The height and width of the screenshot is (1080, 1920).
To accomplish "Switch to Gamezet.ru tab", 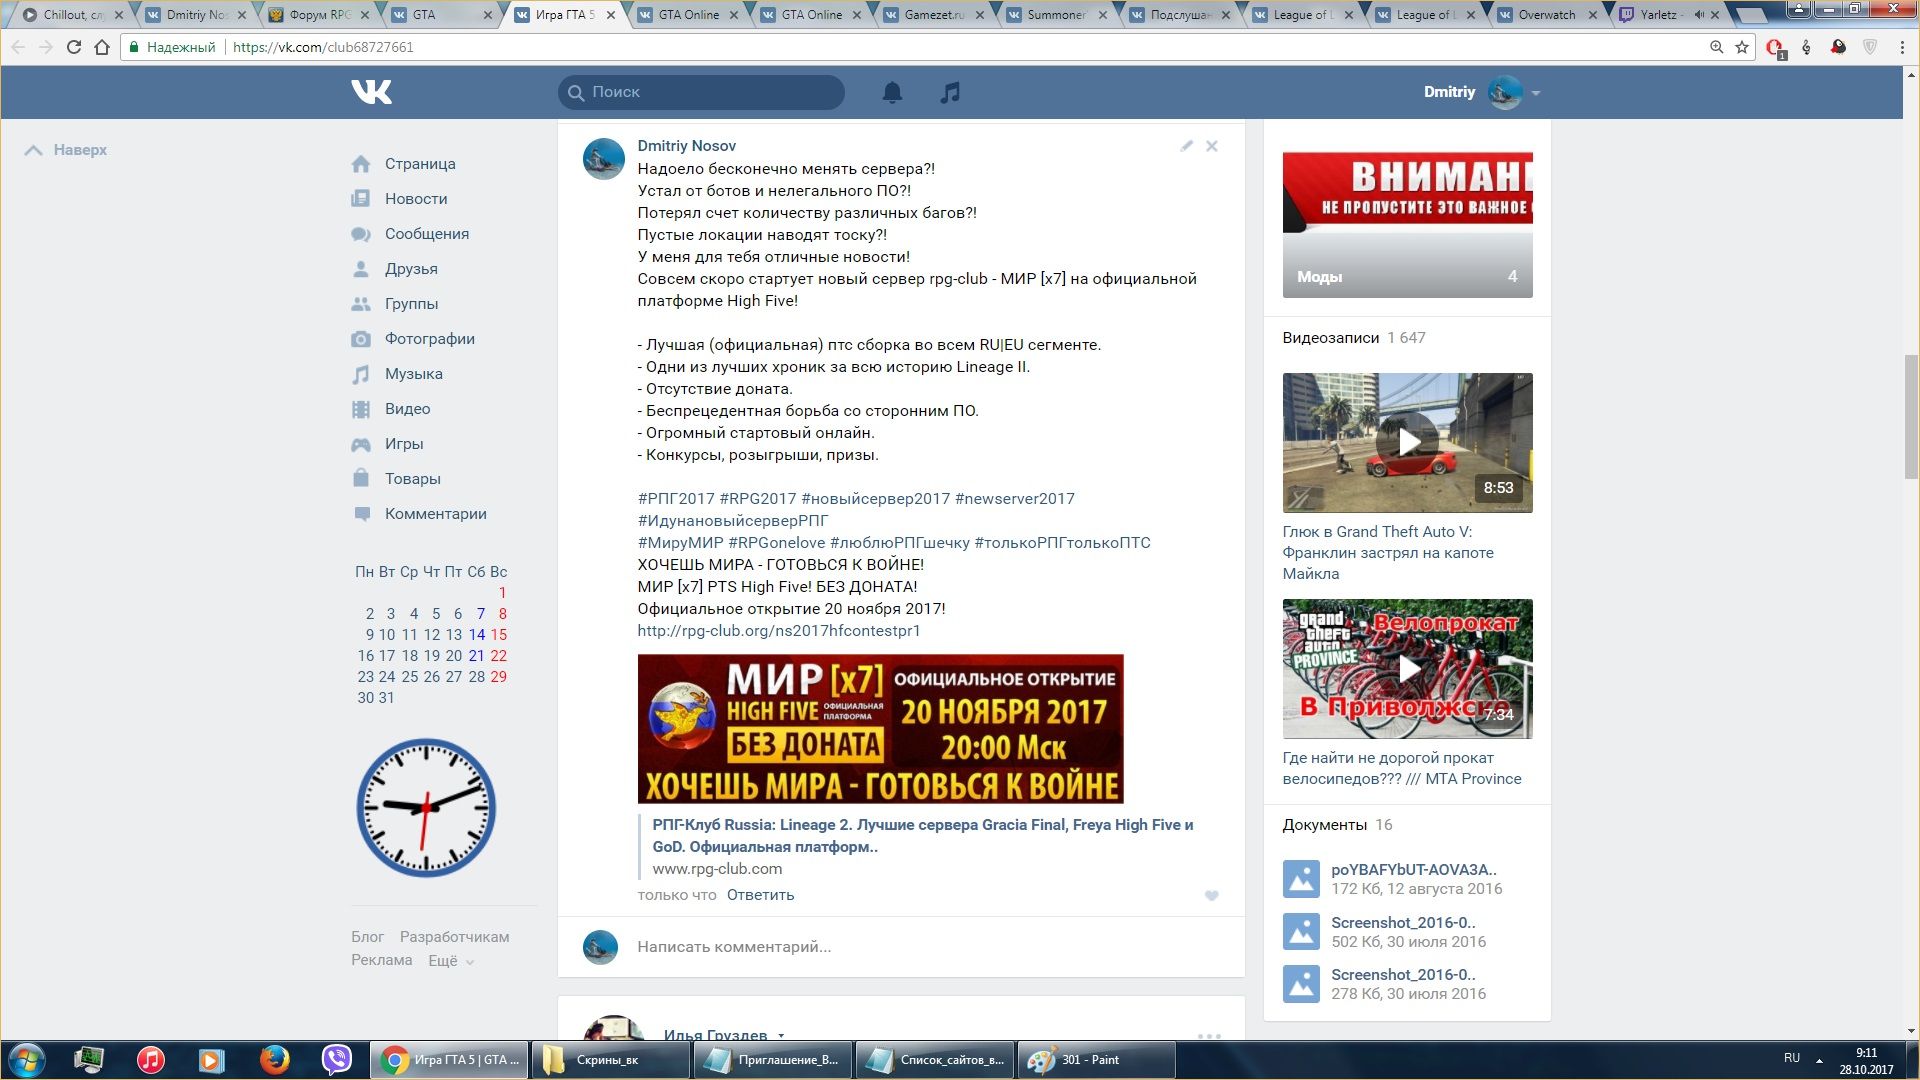I will pos(934,15).
